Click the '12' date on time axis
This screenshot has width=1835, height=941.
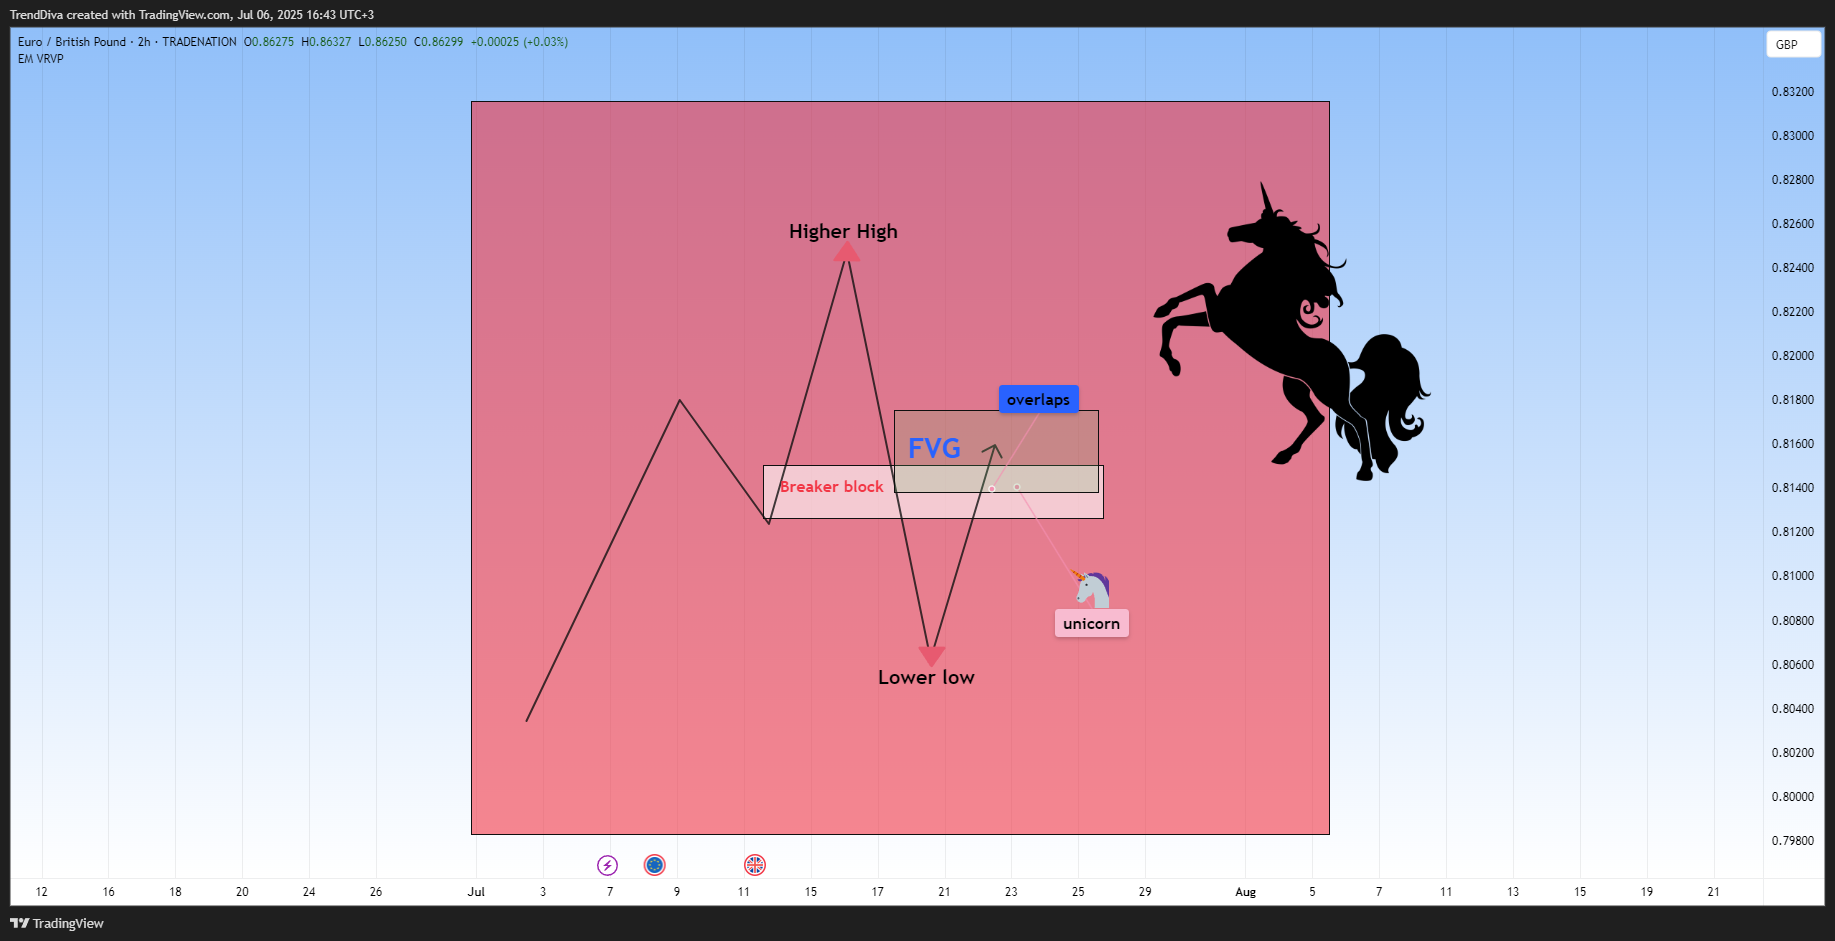41,892
